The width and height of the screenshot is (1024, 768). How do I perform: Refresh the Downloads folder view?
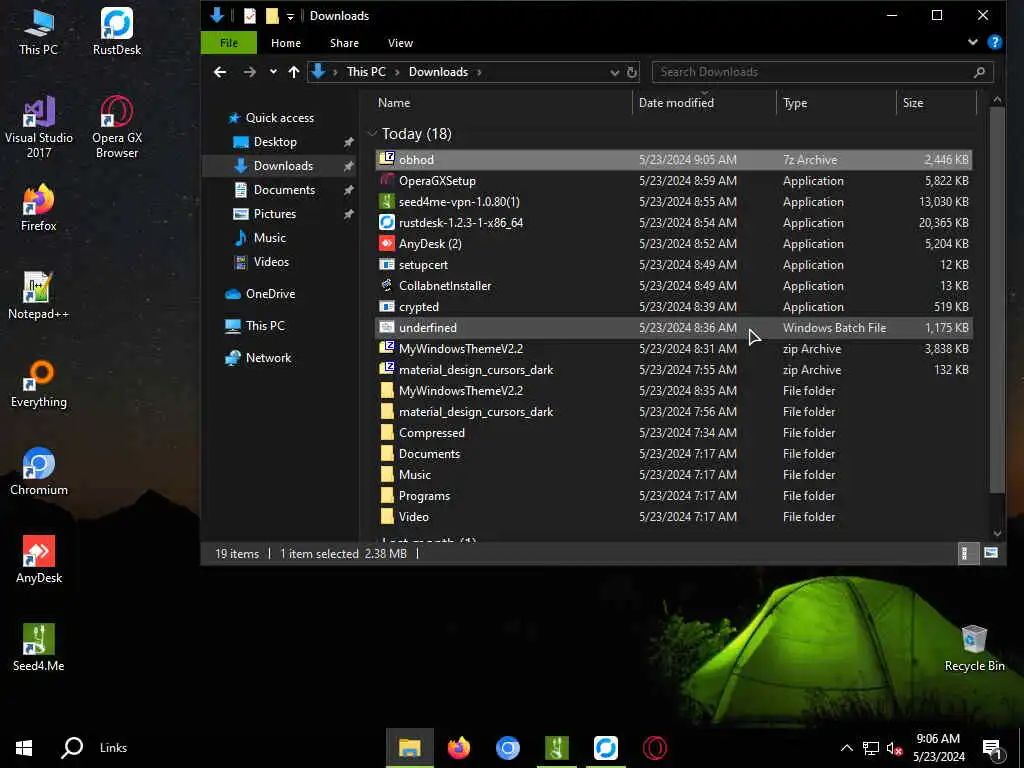(x=632, y=72)
